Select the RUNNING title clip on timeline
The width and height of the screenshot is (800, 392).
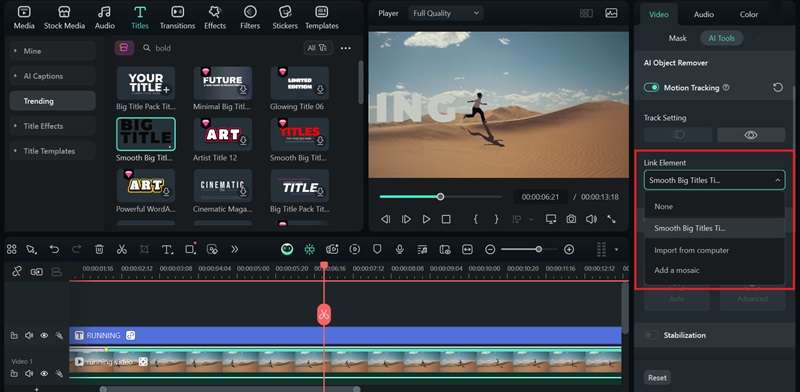345,335
